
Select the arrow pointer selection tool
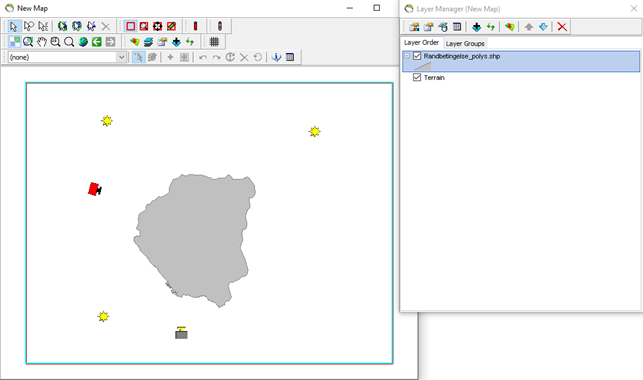click(14, 26)
